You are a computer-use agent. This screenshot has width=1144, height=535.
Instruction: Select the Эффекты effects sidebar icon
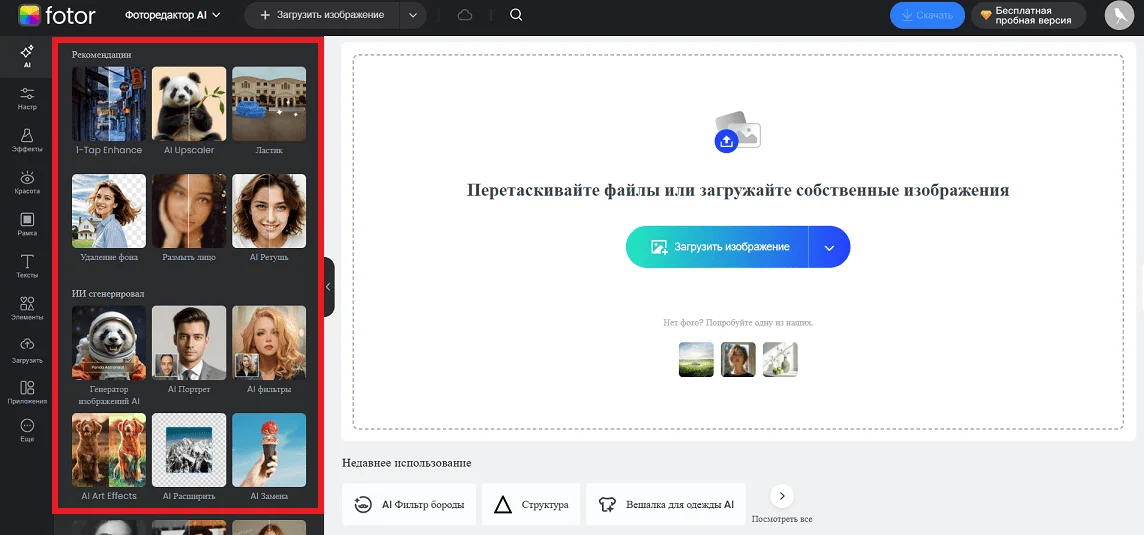[x=27, y=140]
